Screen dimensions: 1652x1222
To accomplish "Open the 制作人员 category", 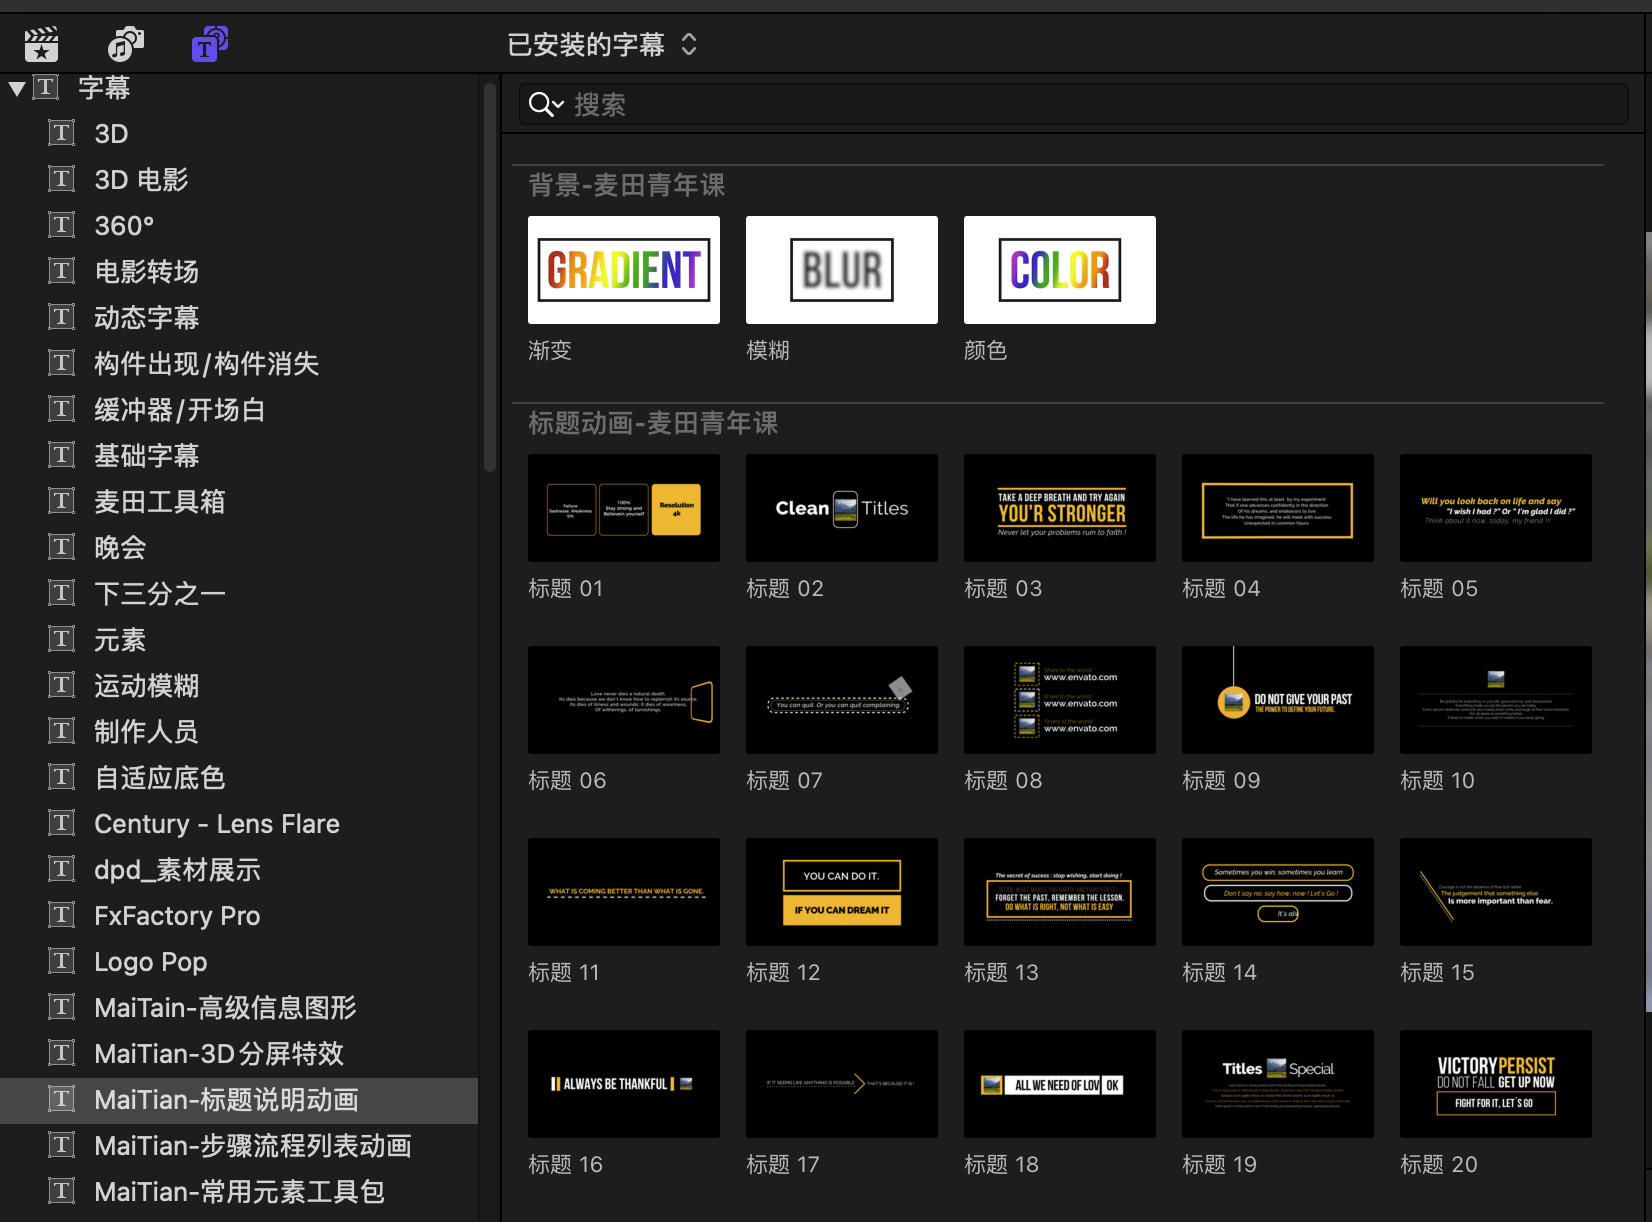I will (x=240, y=732).
